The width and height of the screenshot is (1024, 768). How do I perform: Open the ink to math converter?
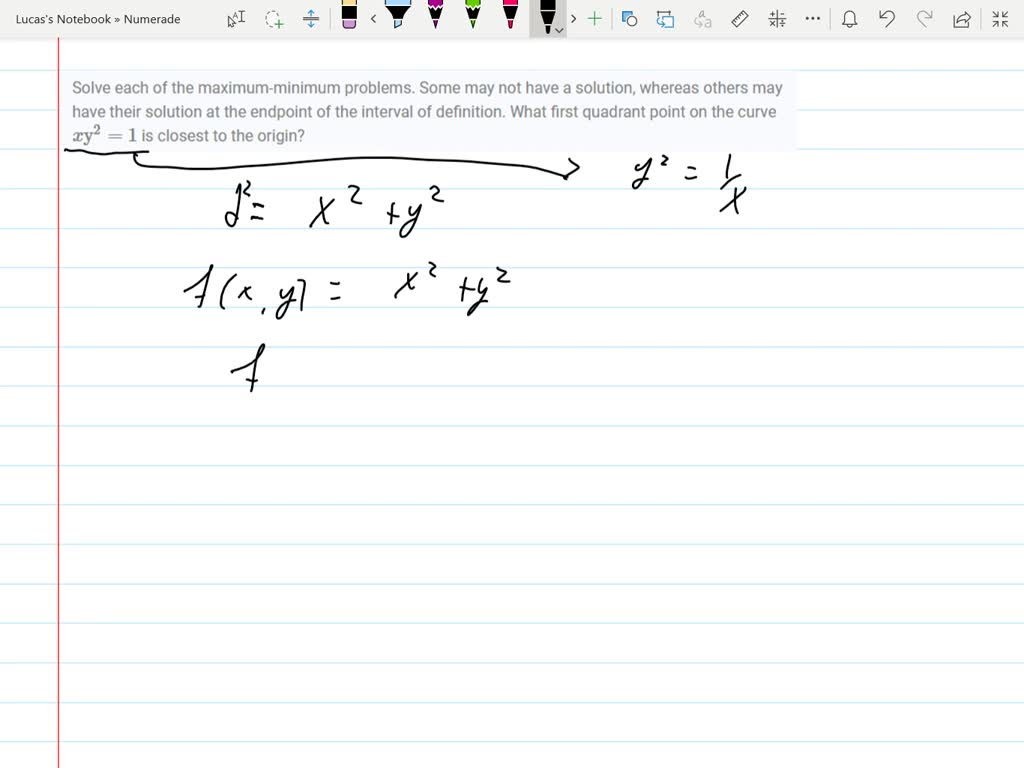pyautogui.click(x=779, y=17)
